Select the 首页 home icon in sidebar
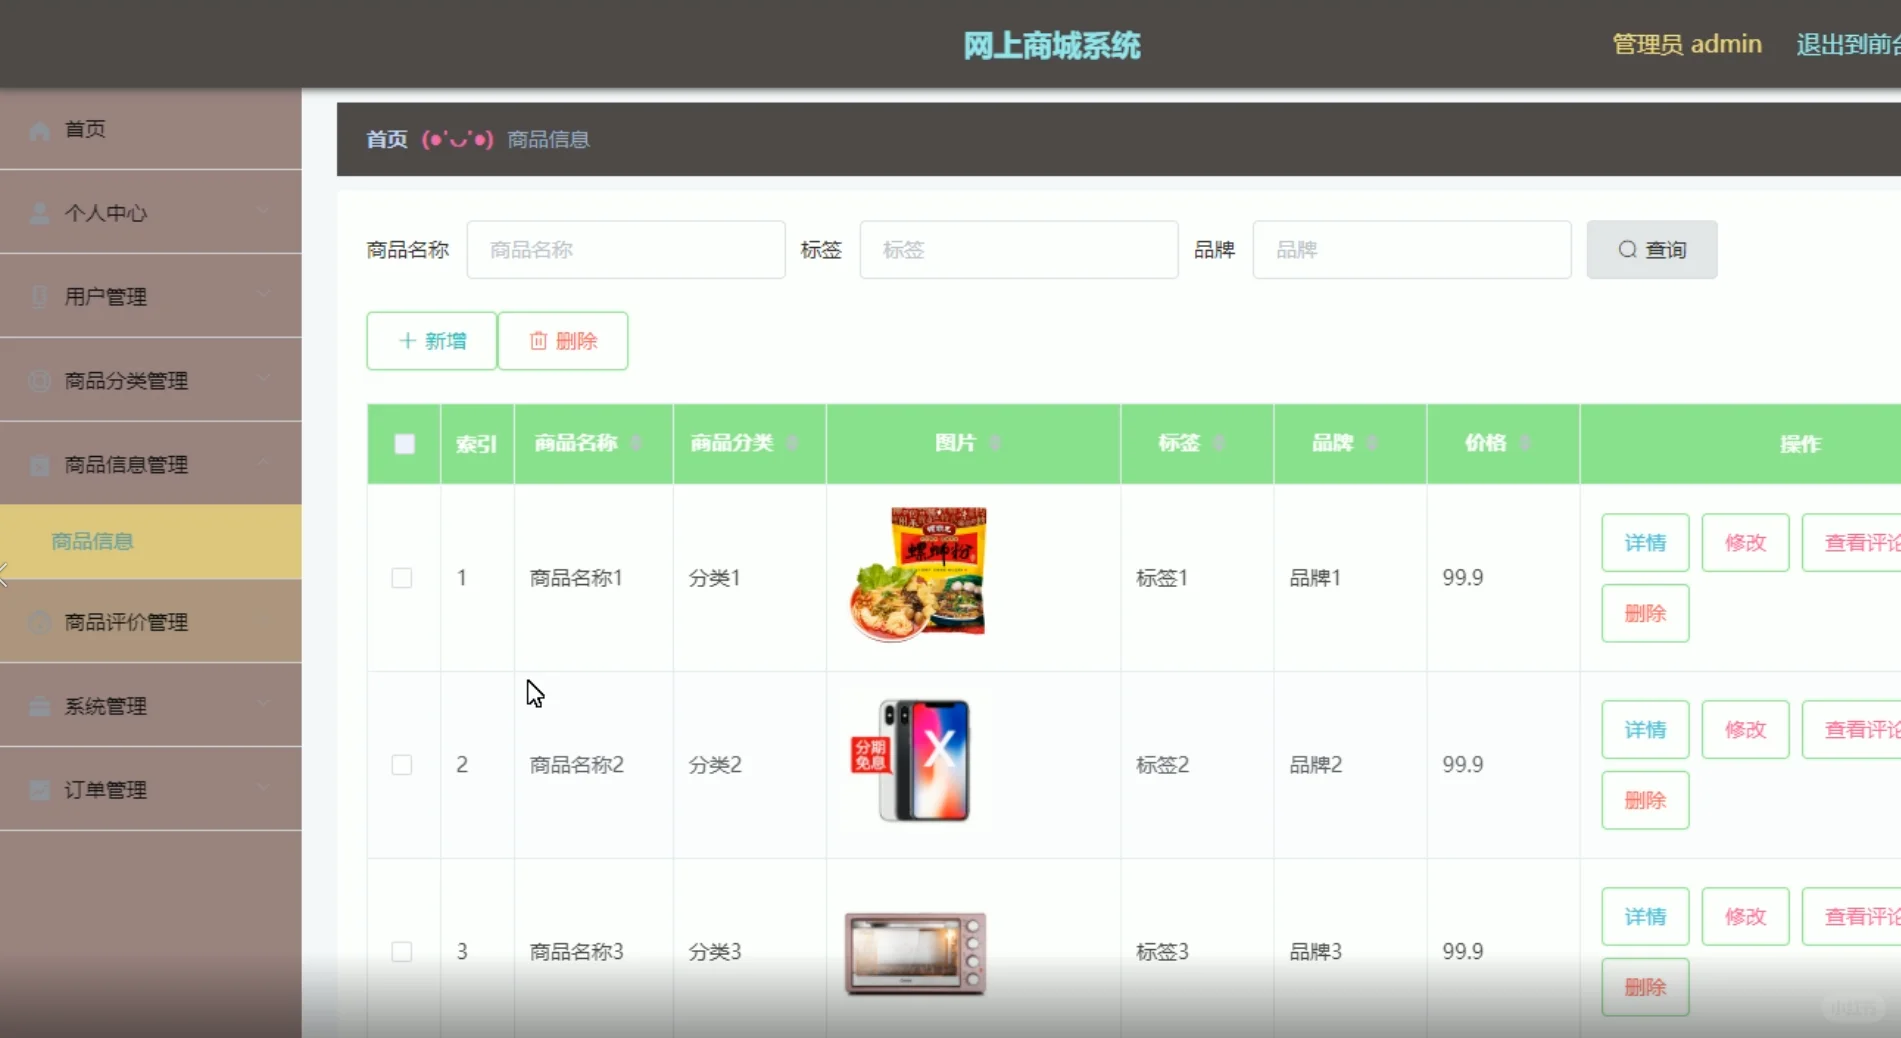Screen dimensions: 1901x1038 click(x=40, y=130)
